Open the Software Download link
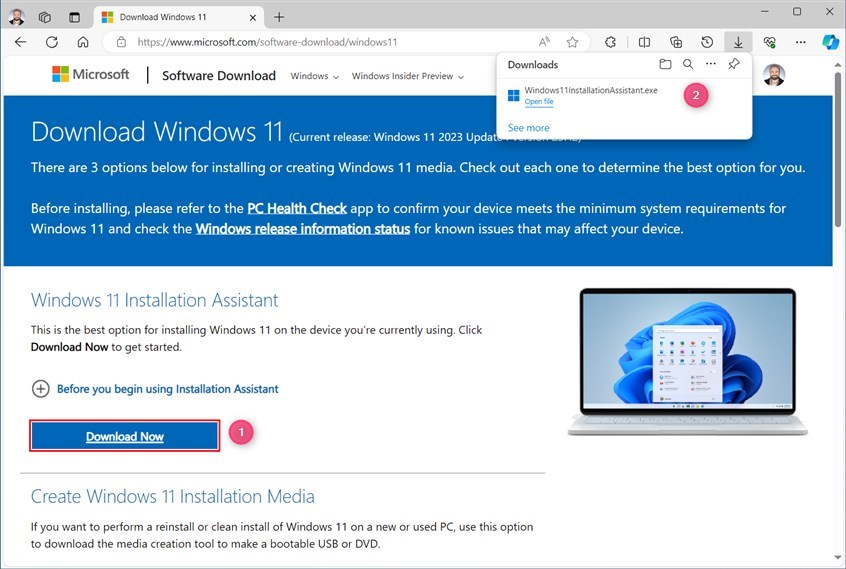Image resolution: width=846 pixels, height=569 pixels. pyautogui.click(x=219, y=76)
